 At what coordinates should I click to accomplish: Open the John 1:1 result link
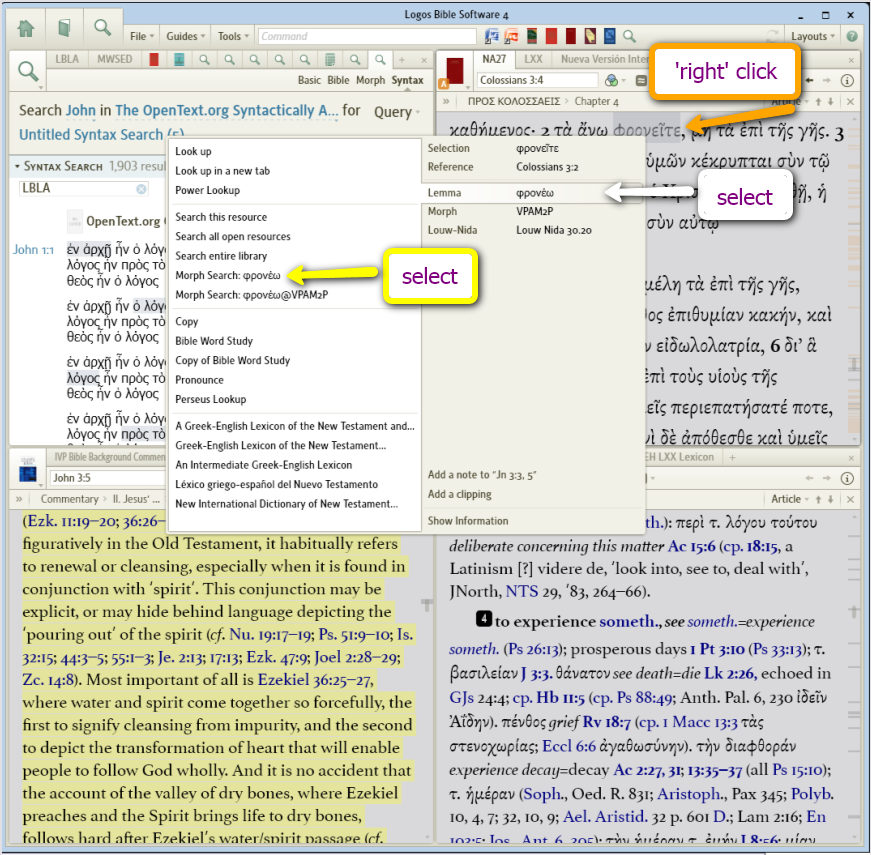click(33, 250)
